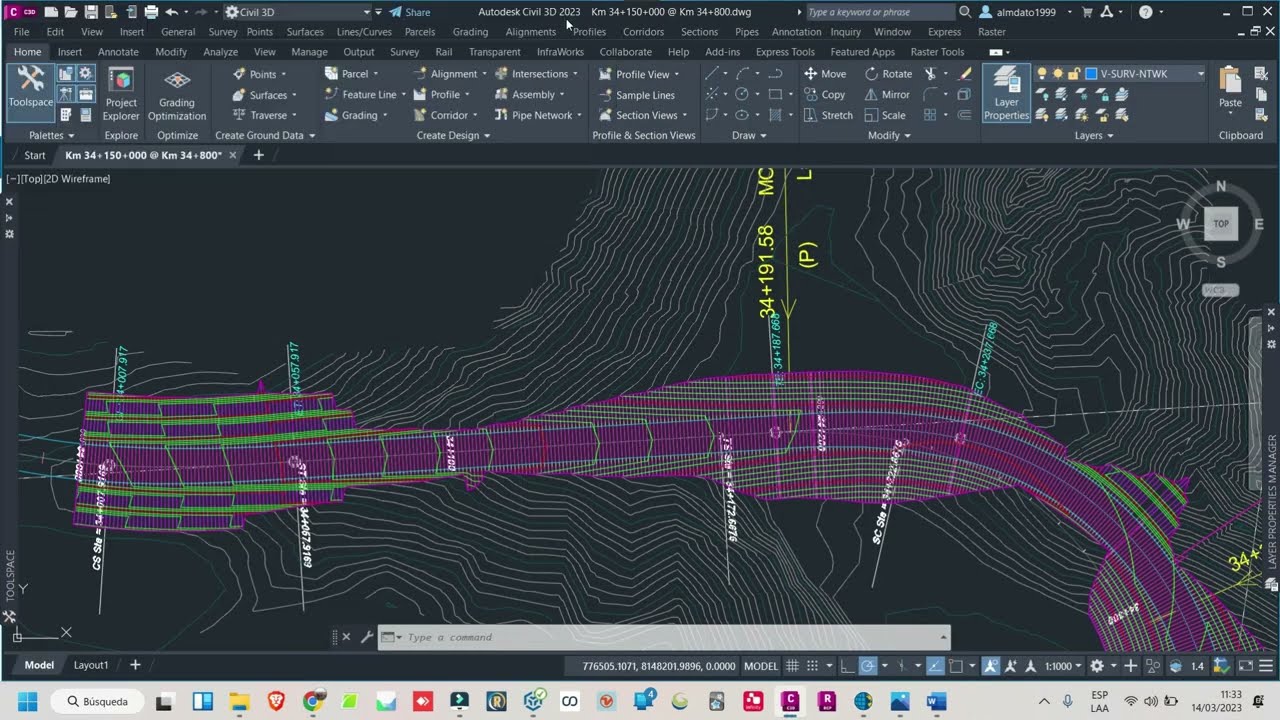Click the Customization hamburger icon in status bar
The width and height of the screenshot is (1280, 720).
1266,666
